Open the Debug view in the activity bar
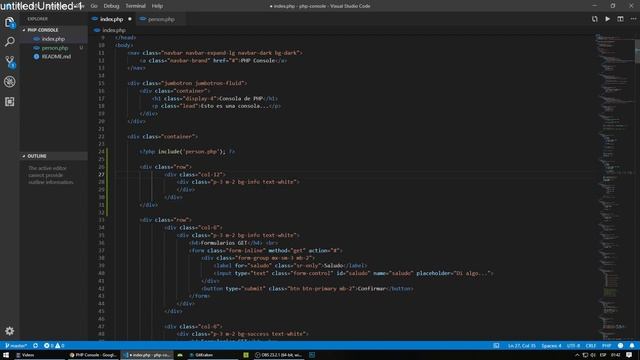This screenshot has width=640, height=360. [x=10, y=82]
